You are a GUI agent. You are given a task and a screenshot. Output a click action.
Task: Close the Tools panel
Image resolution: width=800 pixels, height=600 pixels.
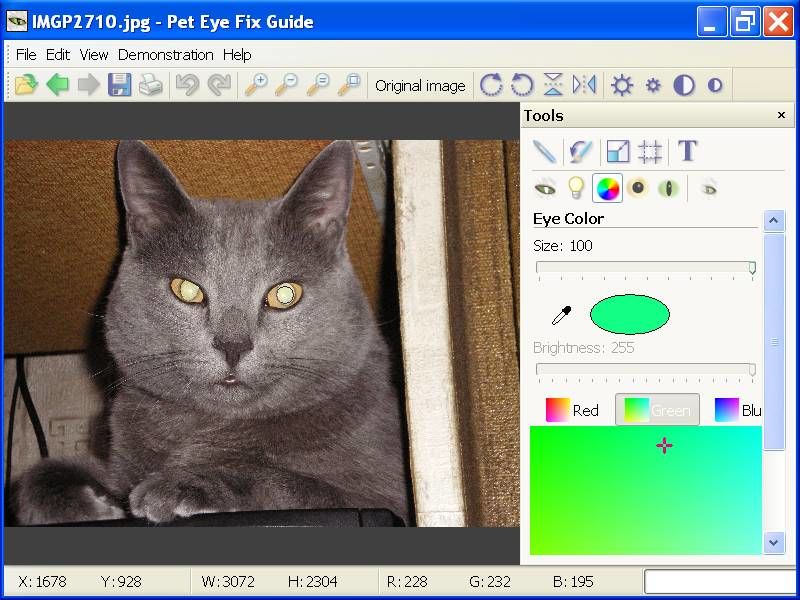(781, 116)
